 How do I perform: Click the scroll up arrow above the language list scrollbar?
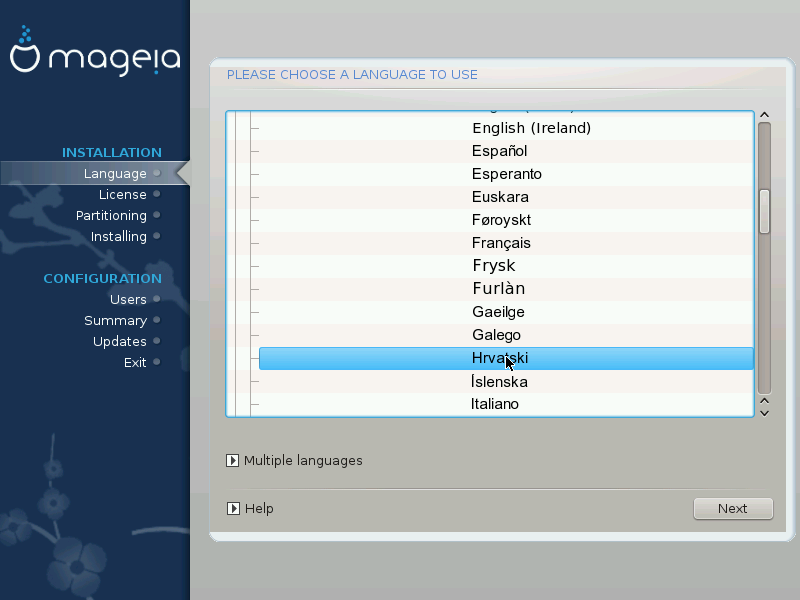coord(764,115)
